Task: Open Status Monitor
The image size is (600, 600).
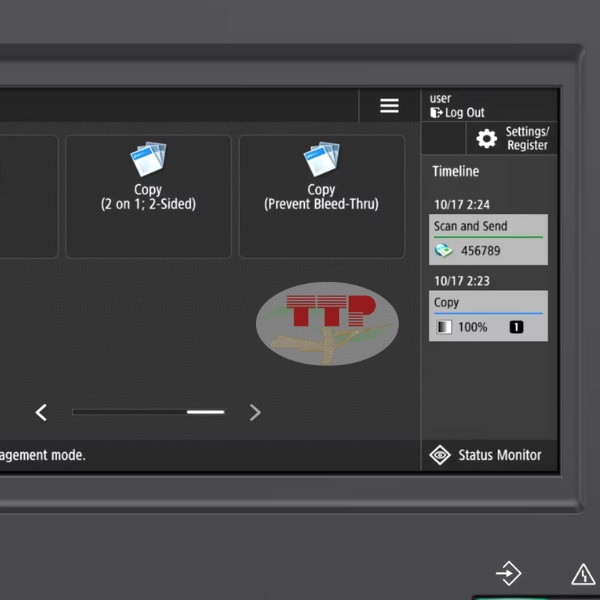Action: coord(489,455)
